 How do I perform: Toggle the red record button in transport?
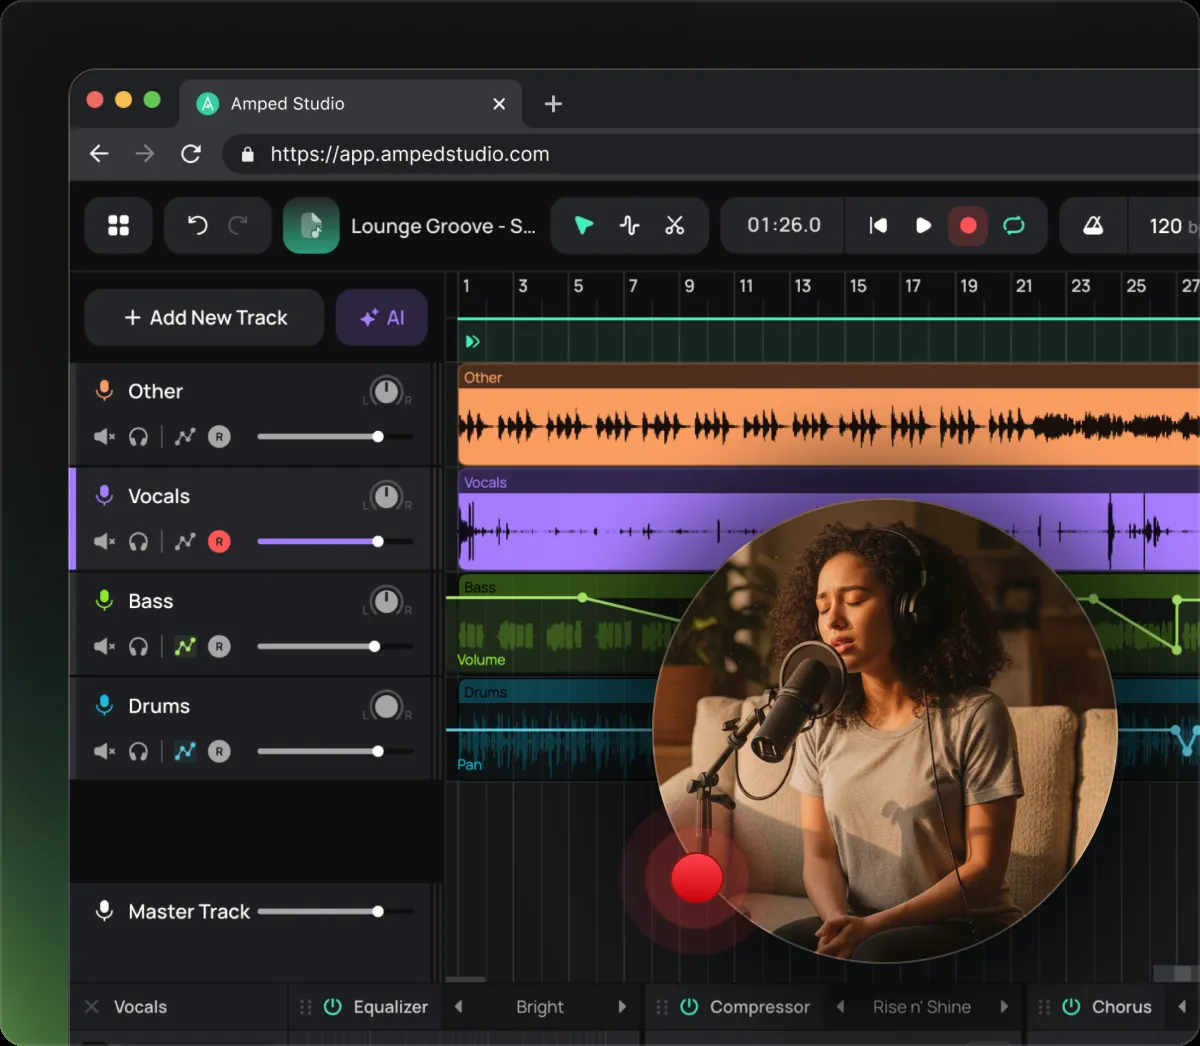tap(968, 225)
